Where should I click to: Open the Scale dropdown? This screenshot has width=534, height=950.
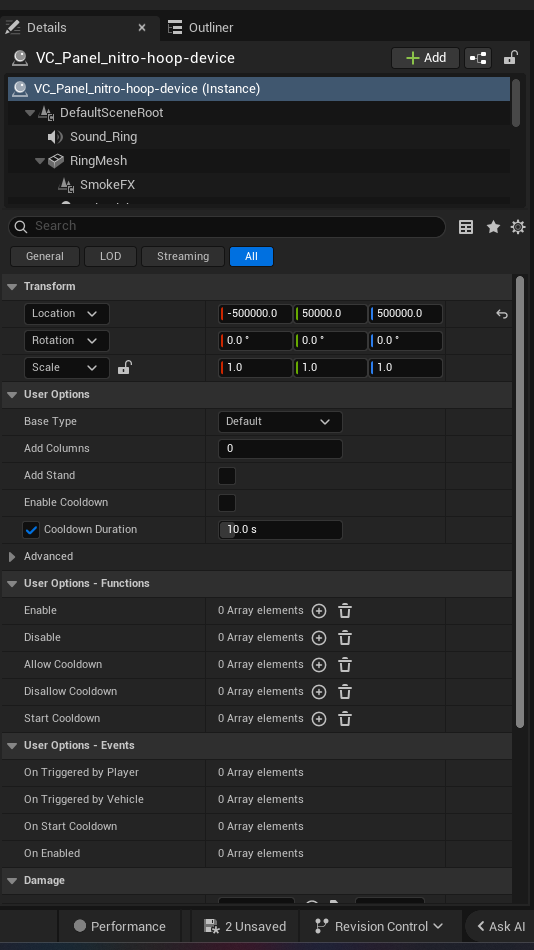(66, 368)
